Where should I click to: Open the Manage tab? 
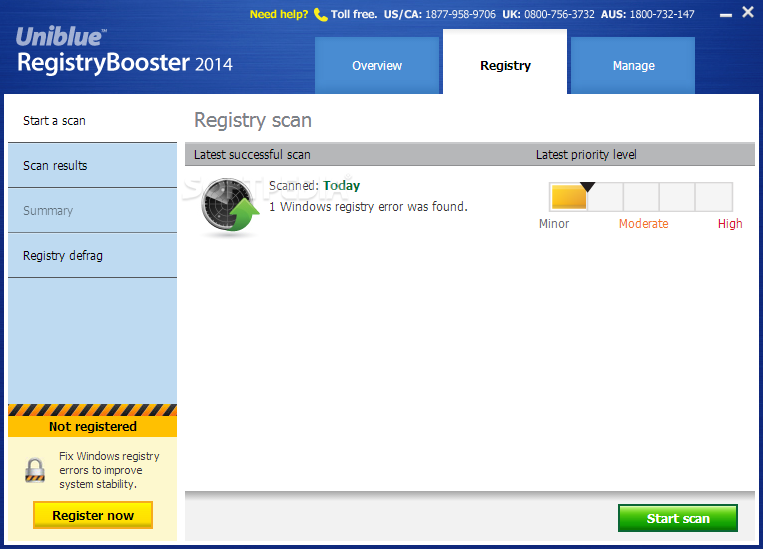(633, 66)
